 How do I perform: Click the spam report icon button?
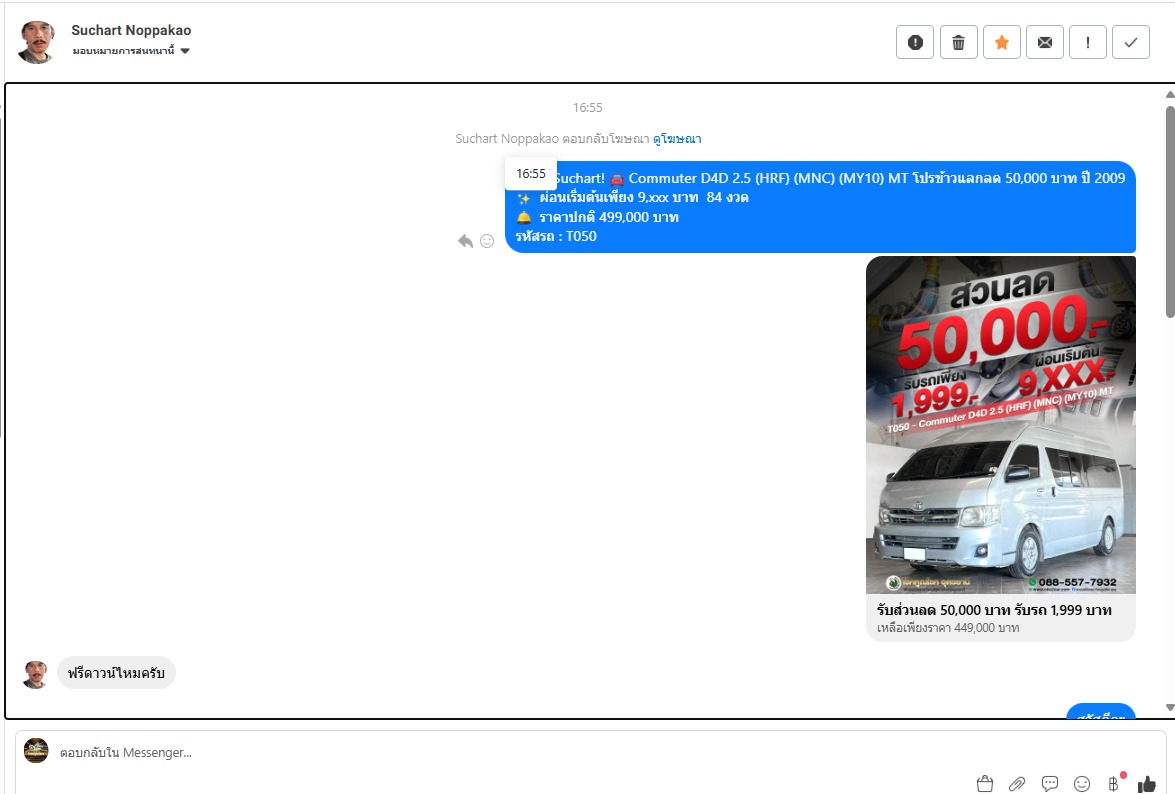[914, 42]
